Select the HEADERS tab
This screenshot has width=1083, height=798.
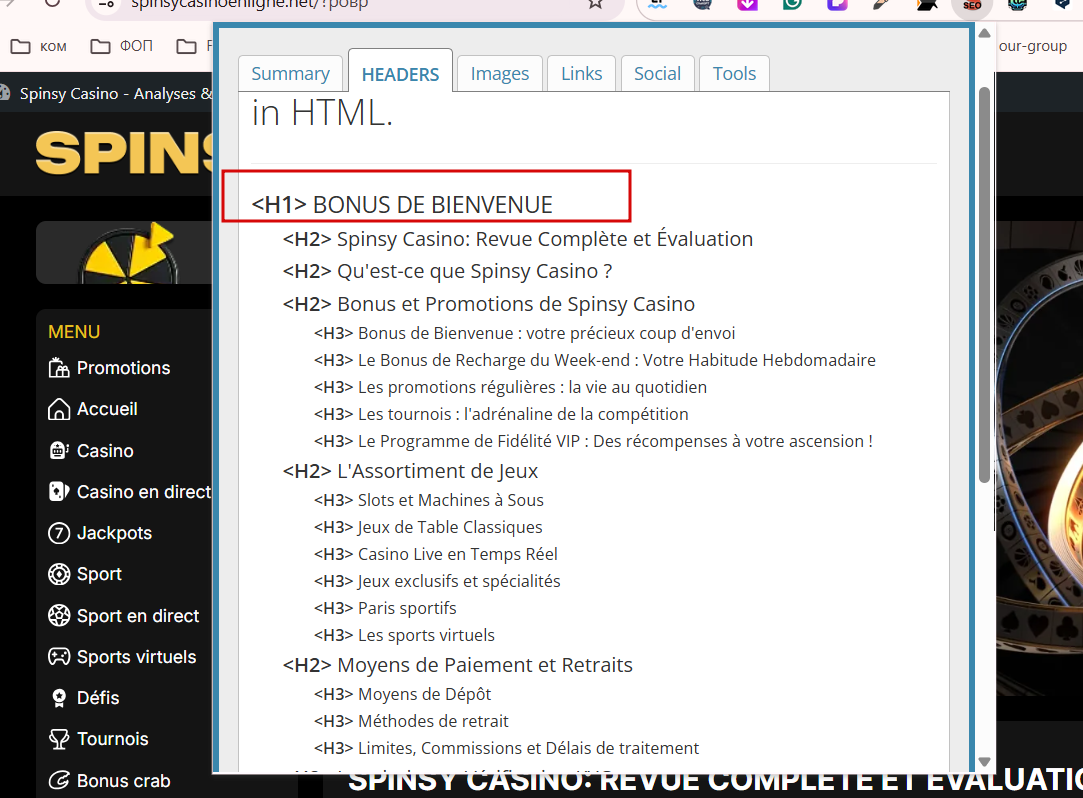click(401, 72)
